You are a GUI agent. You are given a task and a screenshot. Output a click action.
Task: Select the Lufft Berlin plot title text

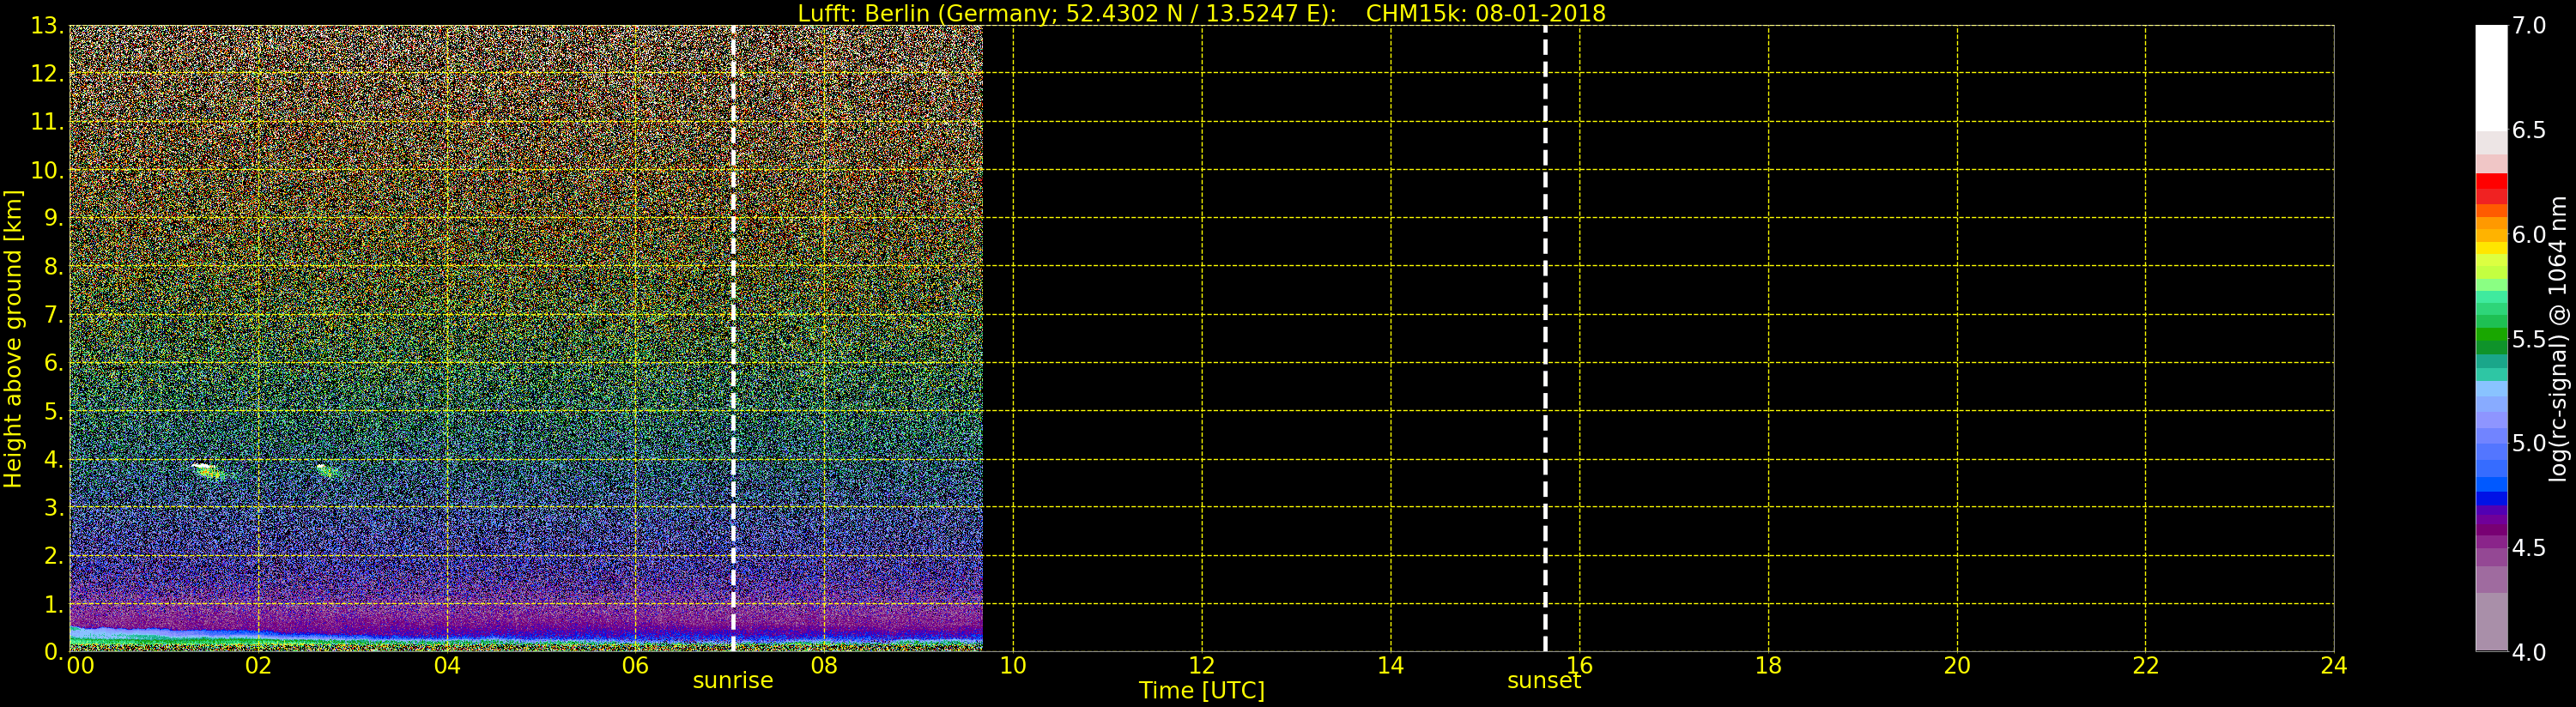click(1066, 13)
